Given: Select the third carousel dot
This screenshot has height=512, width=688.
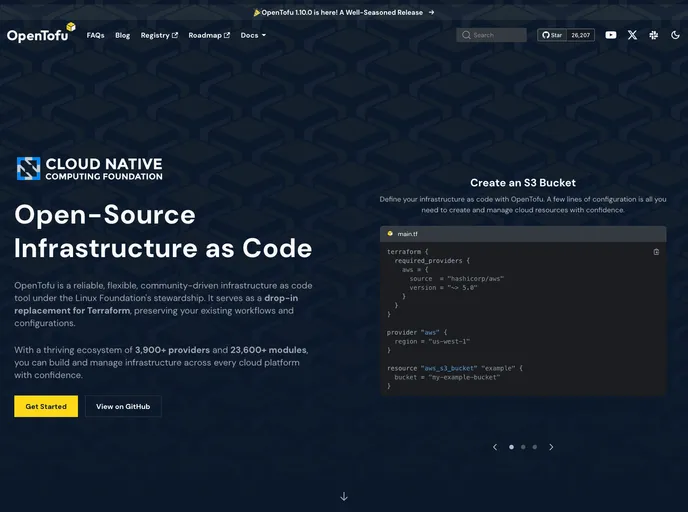Looking at the screenshot, I should (534, 447).
